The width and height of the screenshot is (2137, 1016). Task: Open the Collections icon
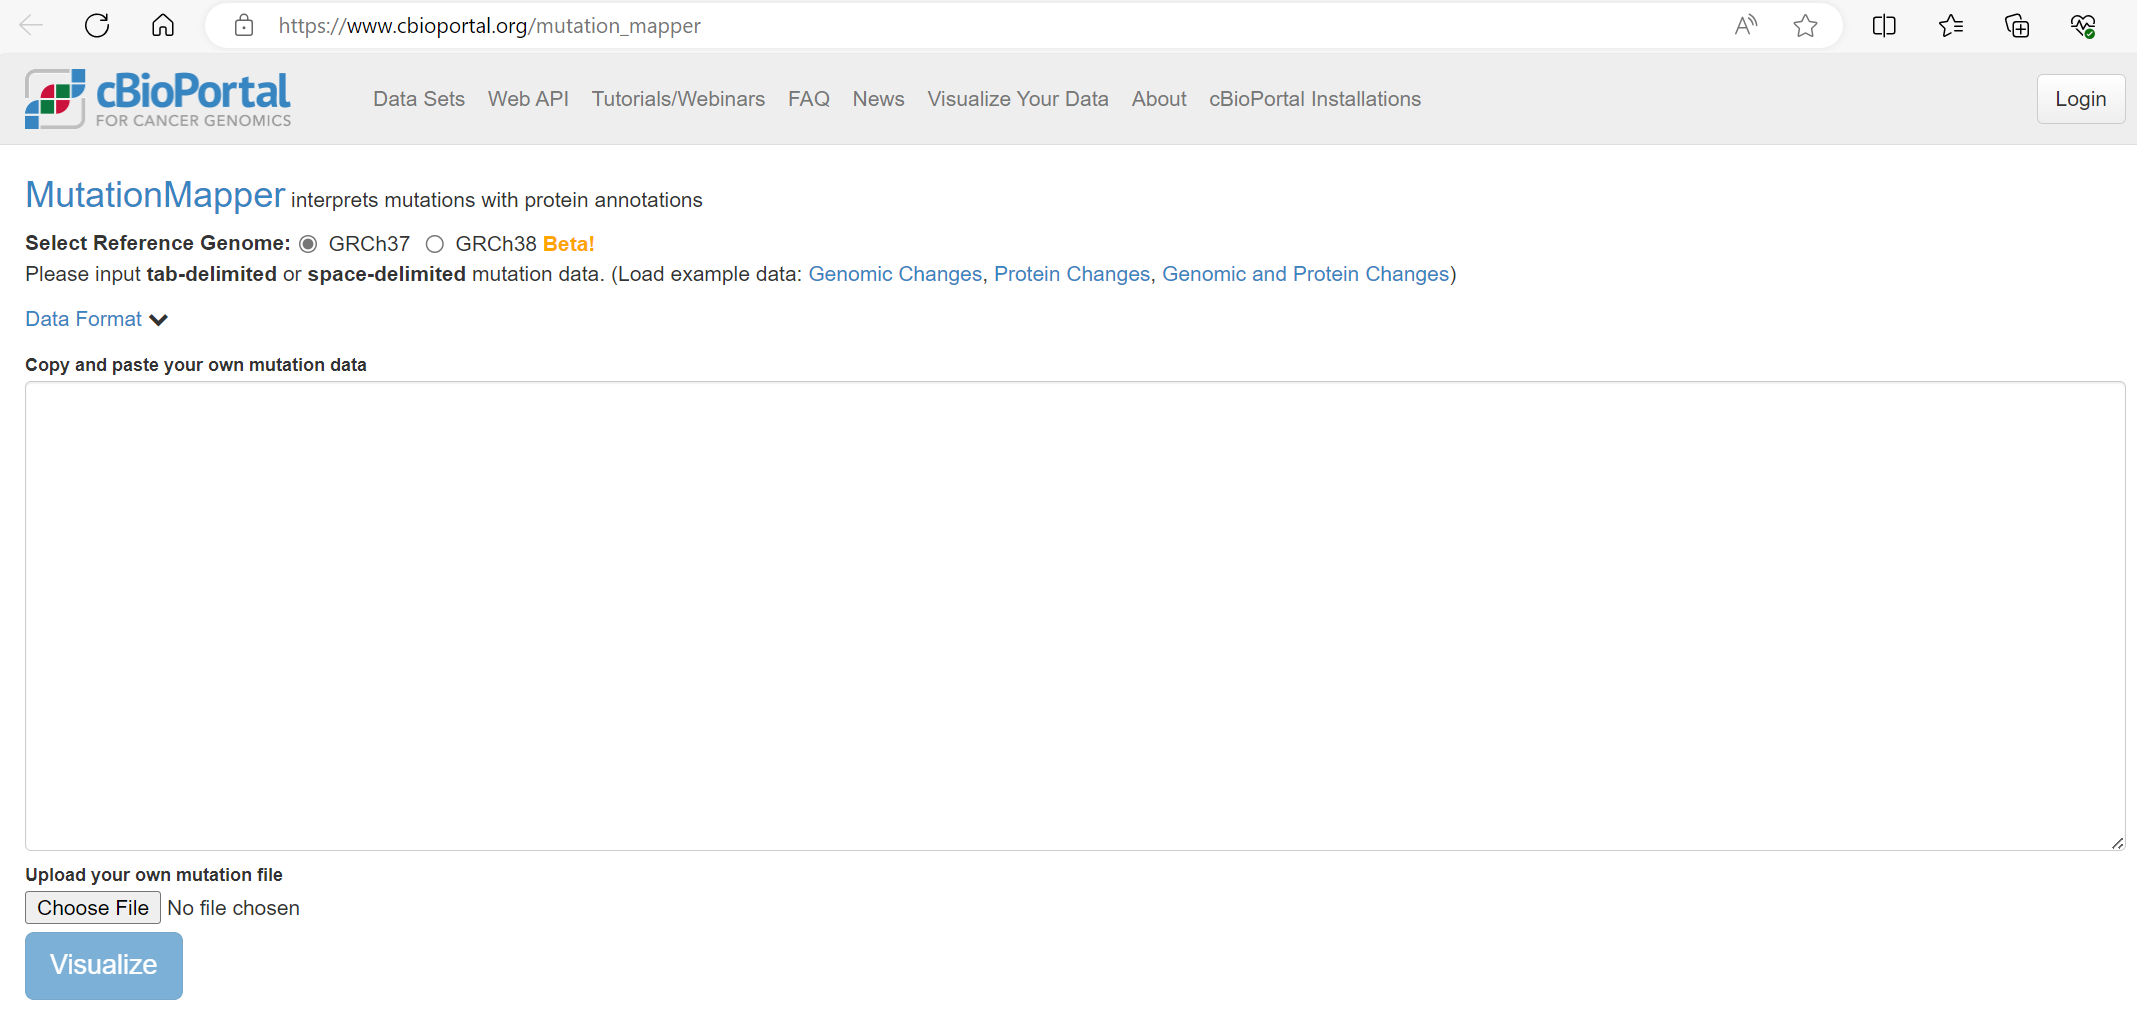2017,25
